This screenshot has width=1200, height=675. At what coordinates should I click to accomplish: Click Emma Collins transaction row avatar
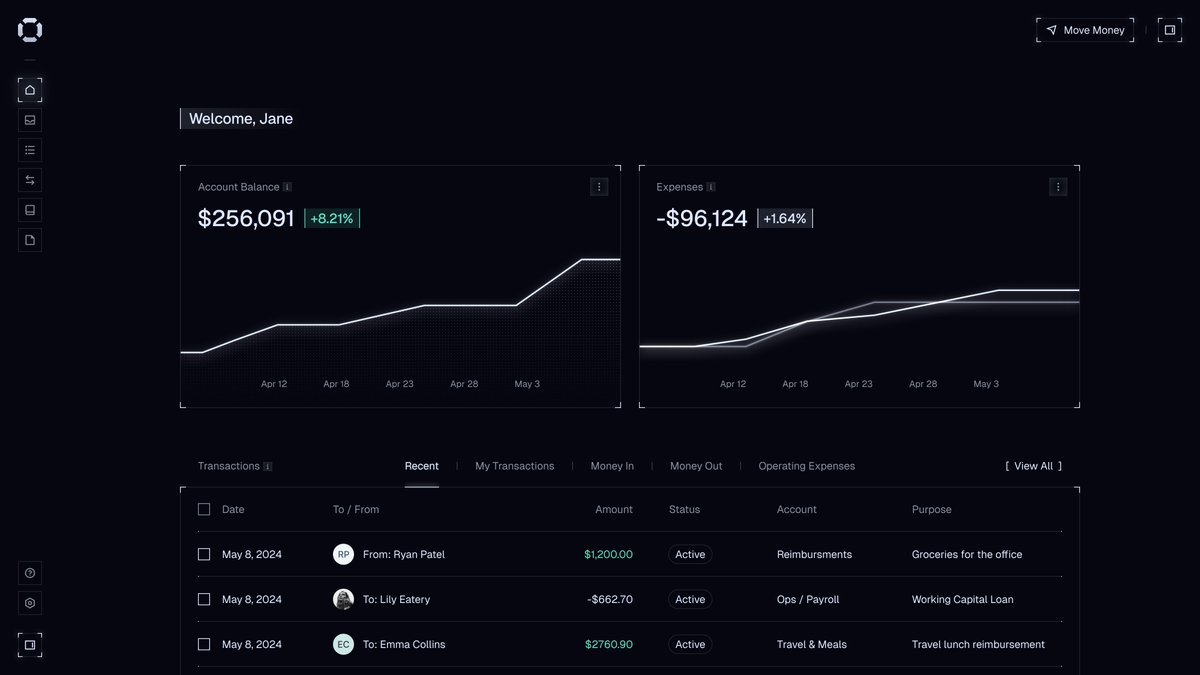(343, 644)
